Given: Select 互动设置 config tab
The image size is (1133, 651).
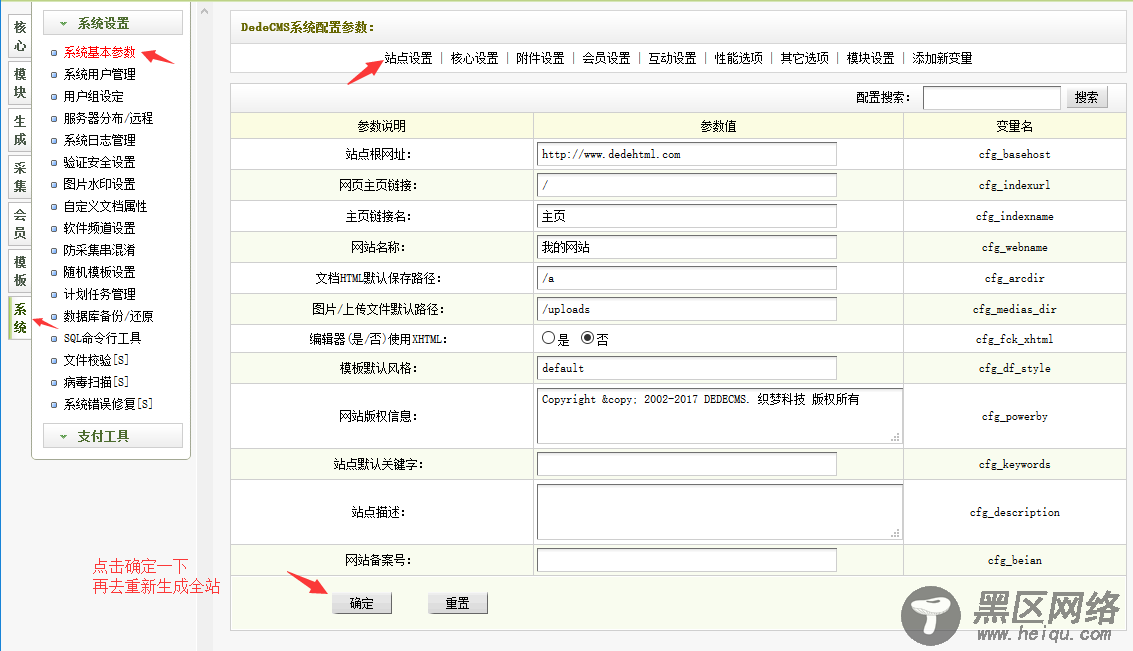Looking at the screenshot, I should pos(672,59).
